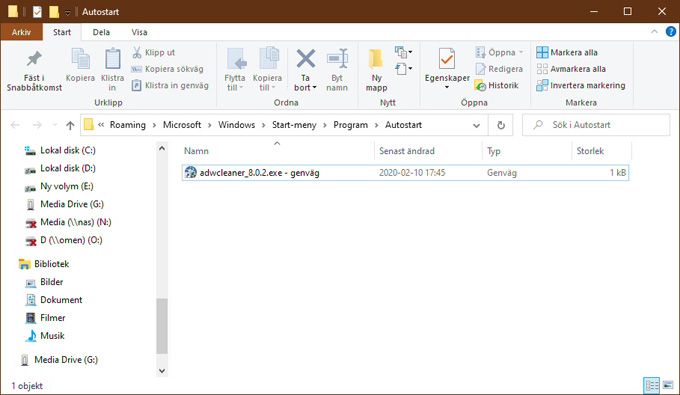
Task: Expand the address bar history dropdown
Action: [476, 125]
